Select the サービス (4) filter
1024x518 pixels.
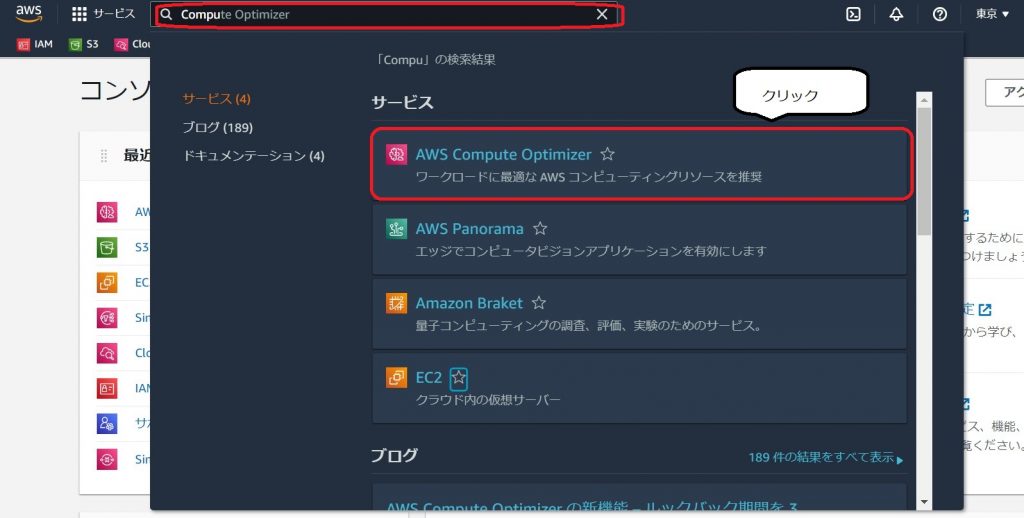click(216, 99)
